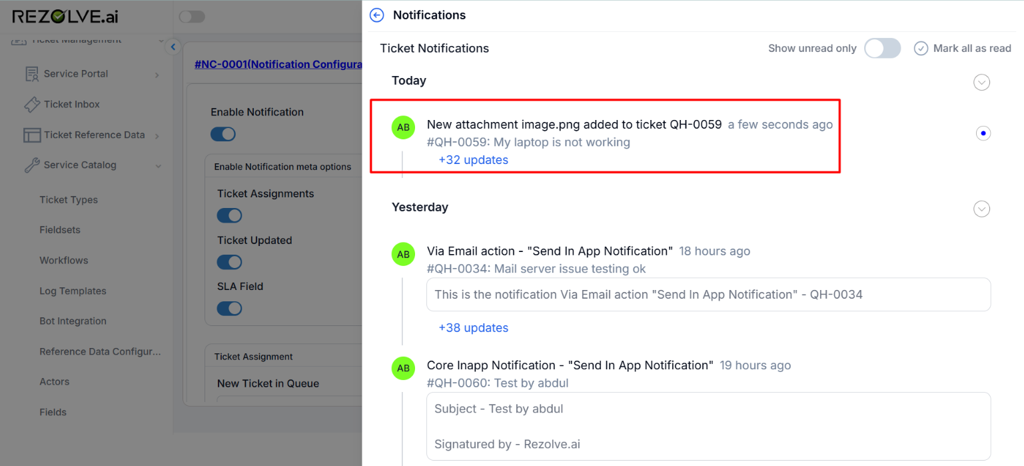This screenshot has height=466, width=1024.
Task: Collapse the Yesterday notifications section
Action: pyautogui.click(x=981, y=209)
